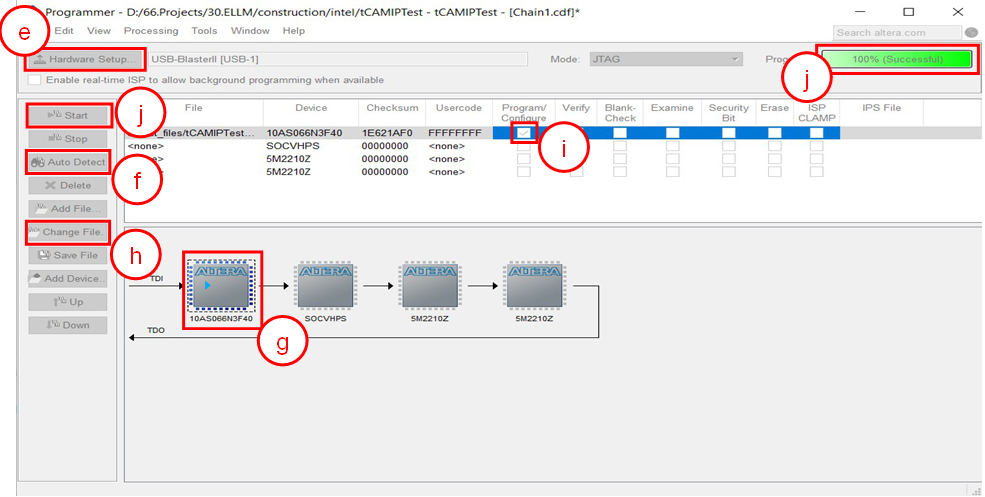The image size is (985, 497).
Task: Click the Add File button
Action: [x=68, y=209]
